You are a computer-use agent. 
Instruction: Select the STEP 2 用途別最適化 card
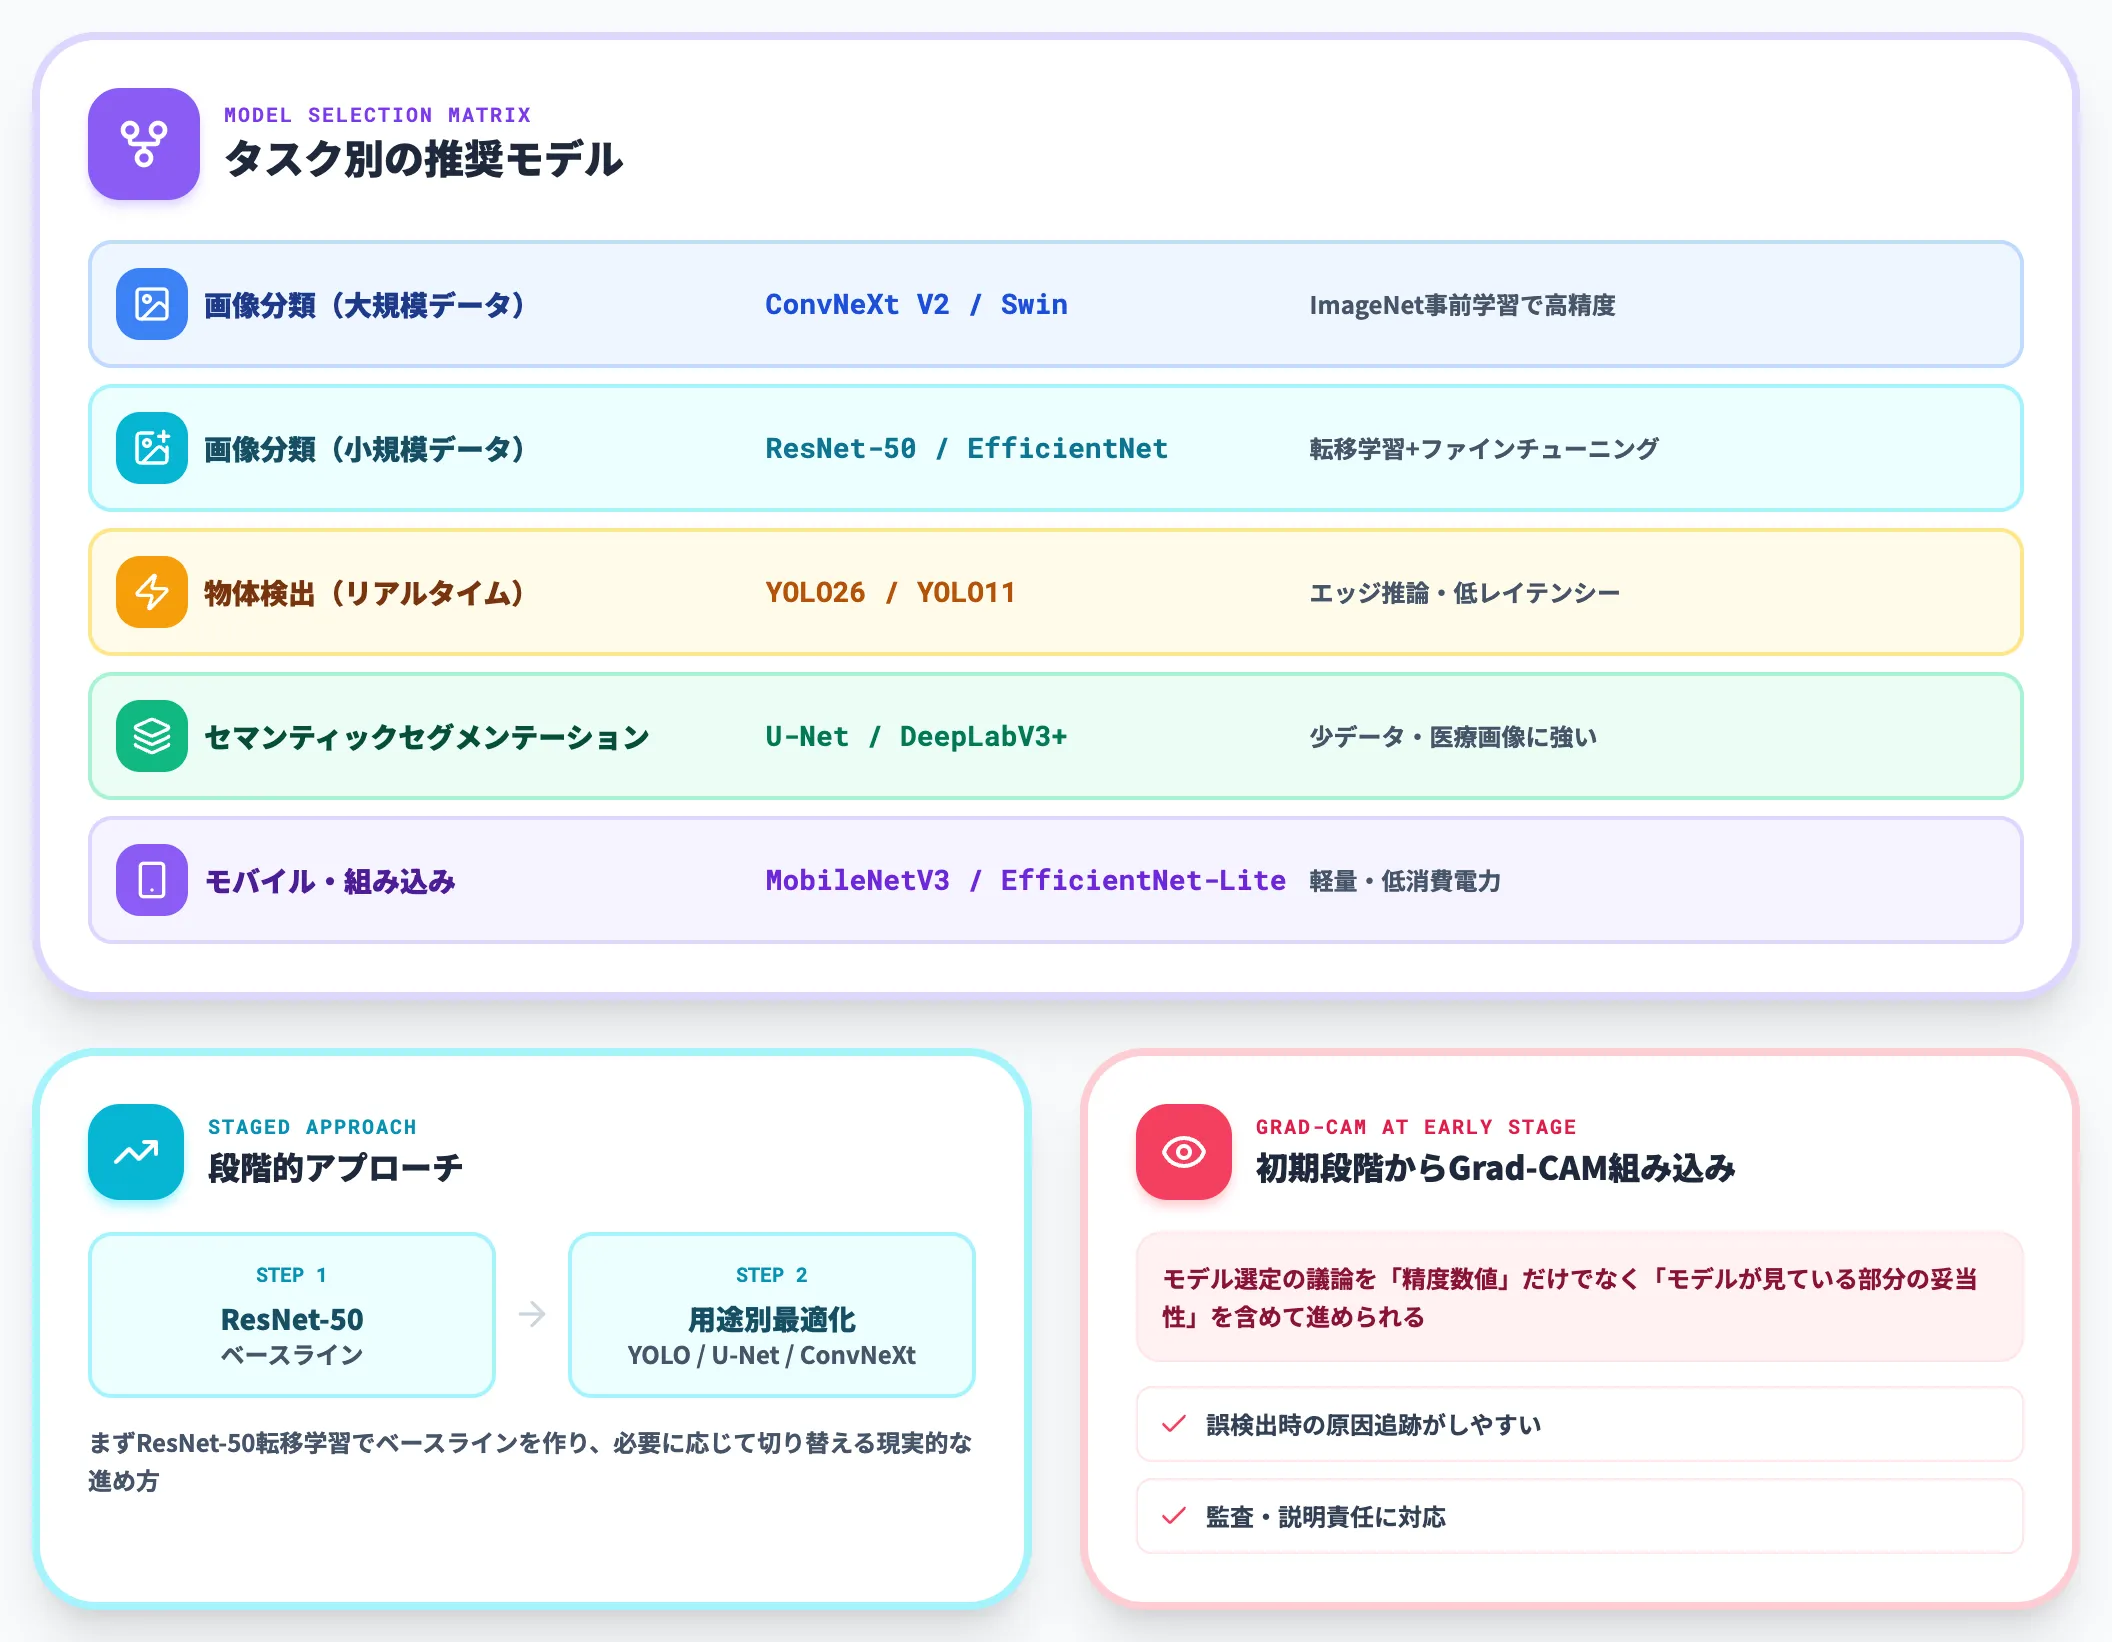pyautogui.click(x=772, y=1314)
